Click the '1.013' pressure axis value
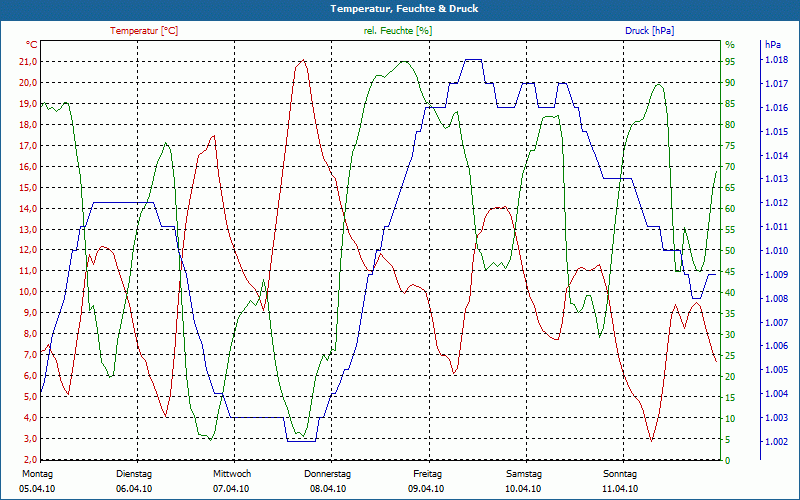This screenshot has width=800, height=500. [x=776, y=179]
